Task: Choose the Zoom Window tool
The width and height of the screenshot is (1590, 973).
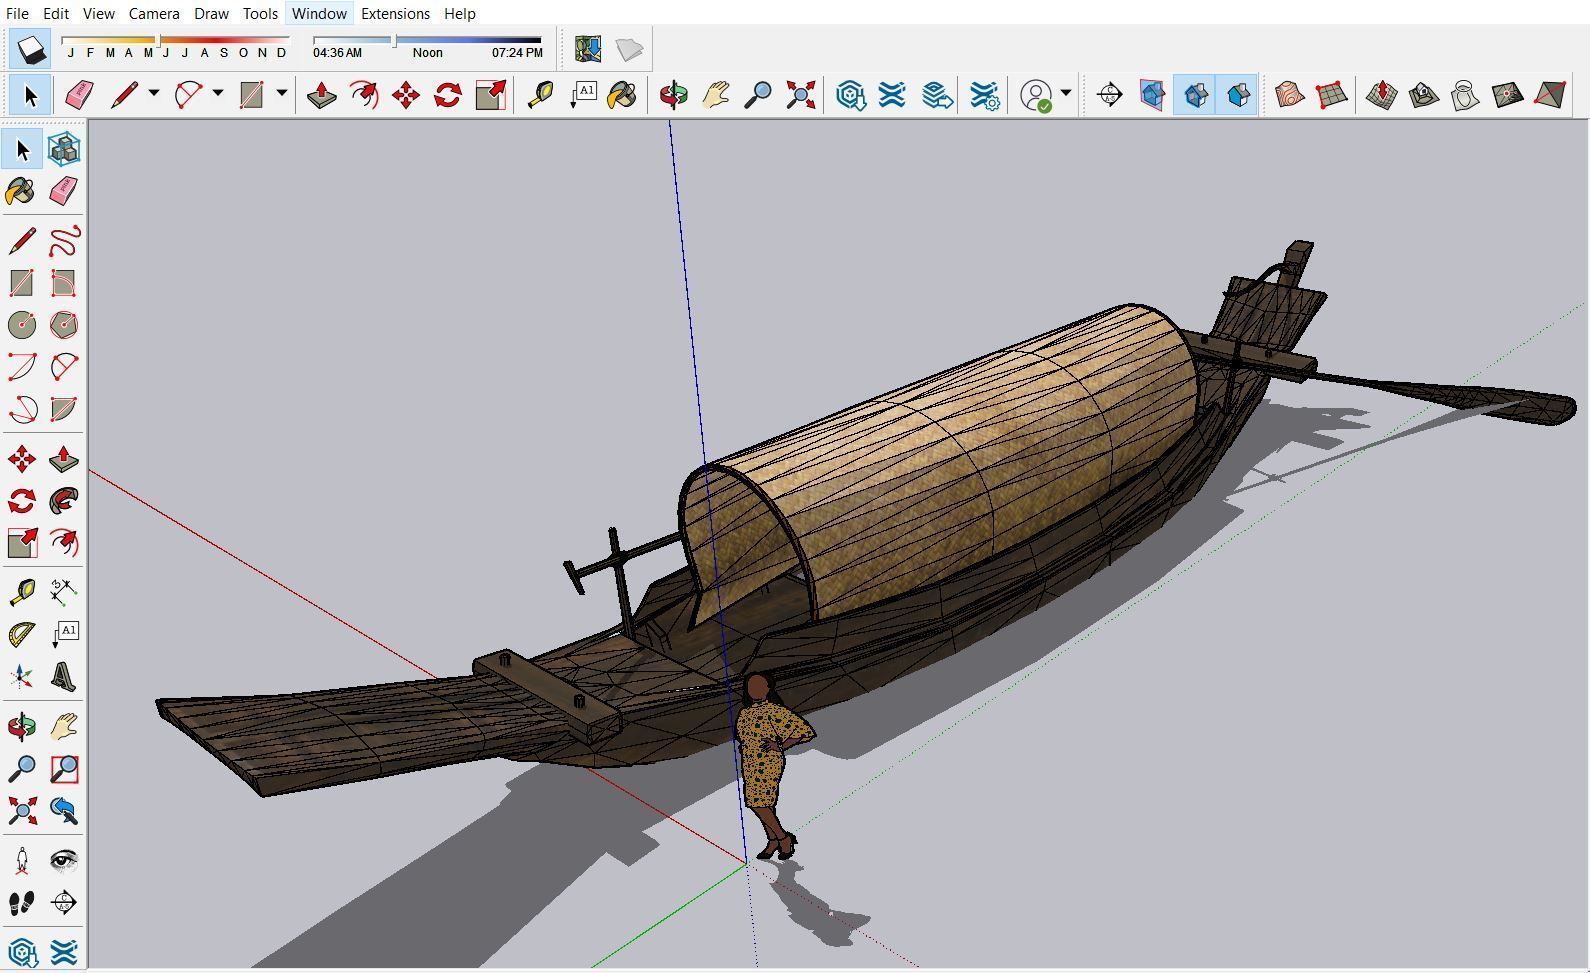Action: pos(64,769)
